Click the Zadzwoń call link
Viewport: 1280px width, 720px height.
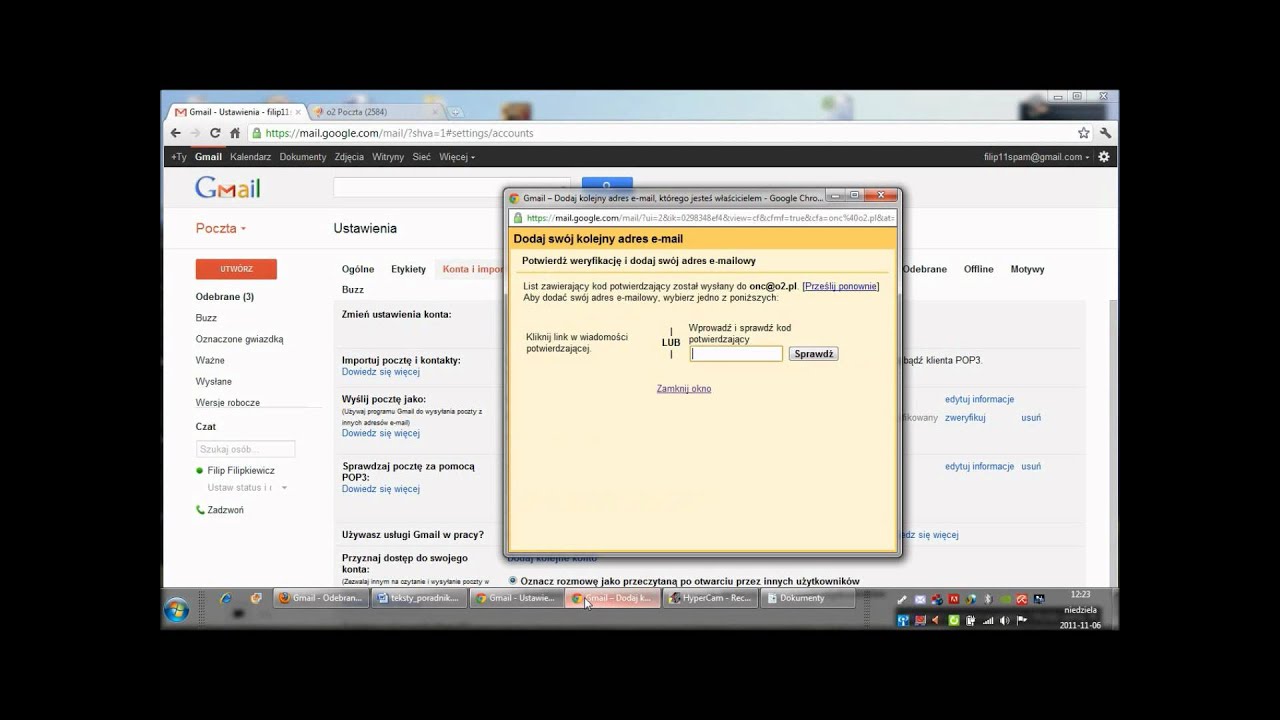pyautogui.click(x=225, y=510)
